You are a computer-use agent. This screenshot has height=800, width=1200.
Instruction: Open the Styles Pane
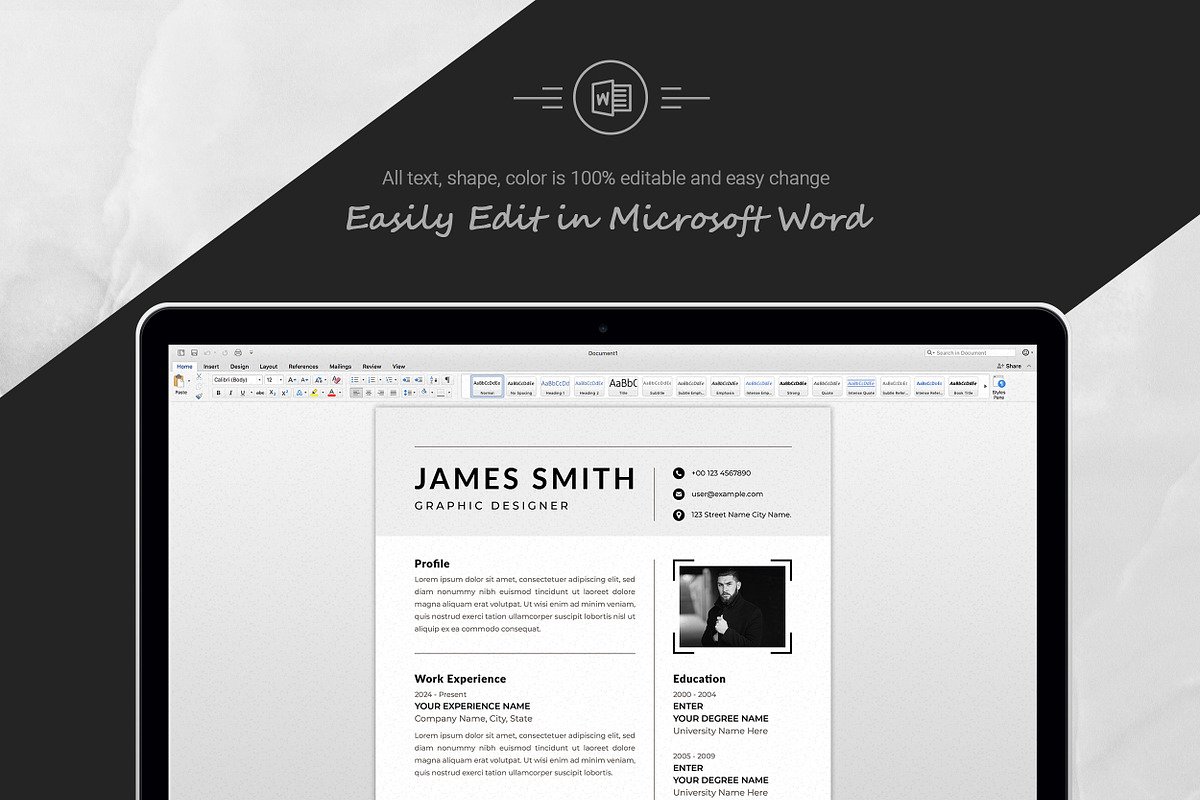[x=999, y=387]
